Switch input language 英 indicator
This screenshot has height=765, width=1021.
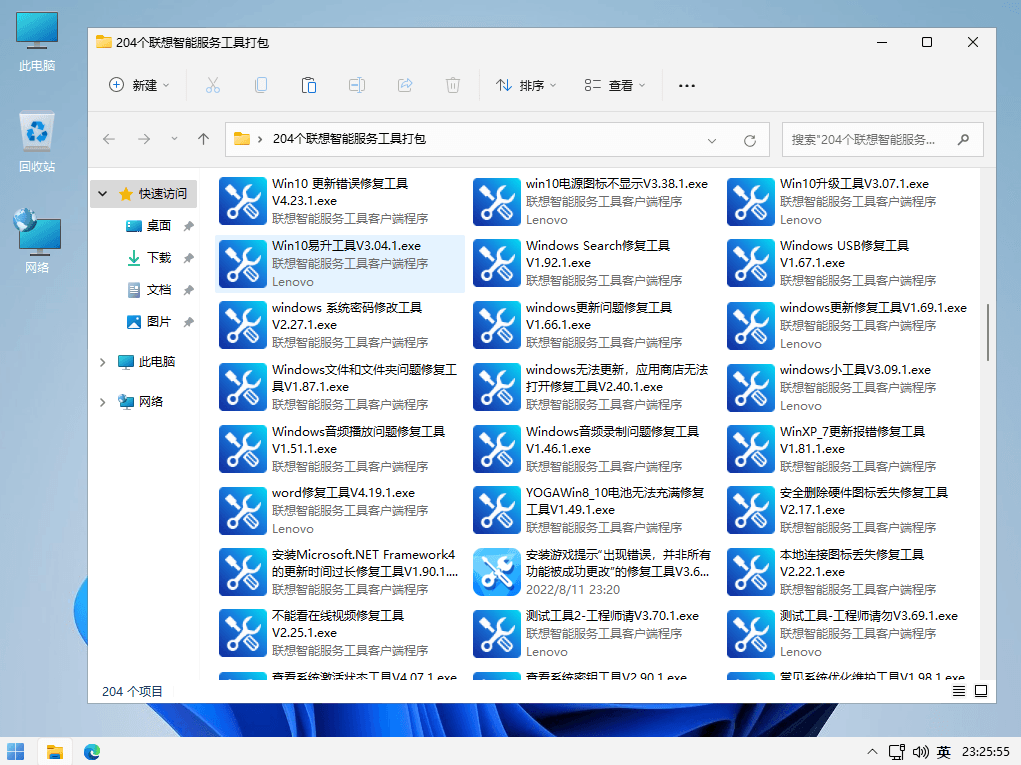[x=944, y=752]
